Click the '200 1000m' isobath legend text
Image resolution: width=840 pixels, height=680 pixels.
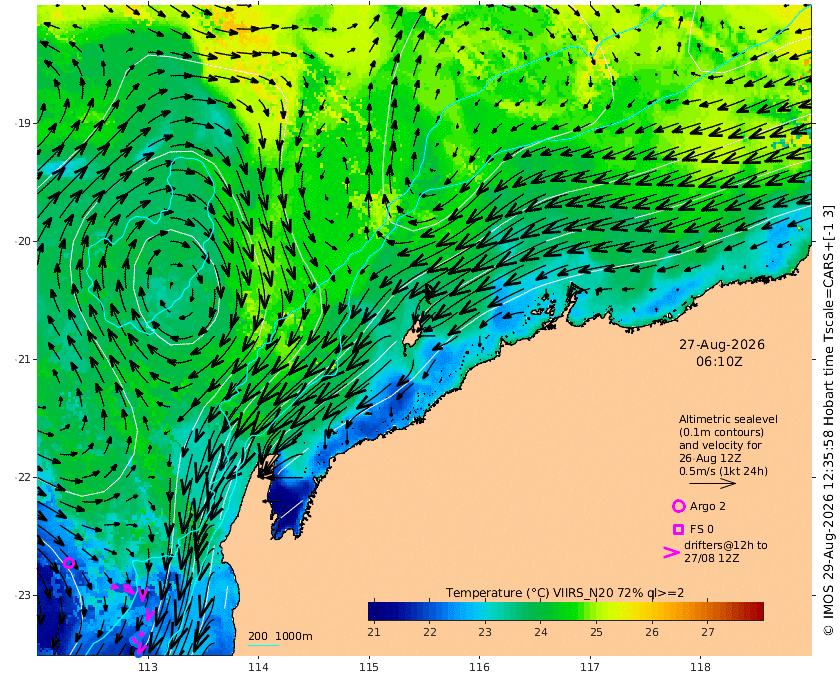pos(280,636)
